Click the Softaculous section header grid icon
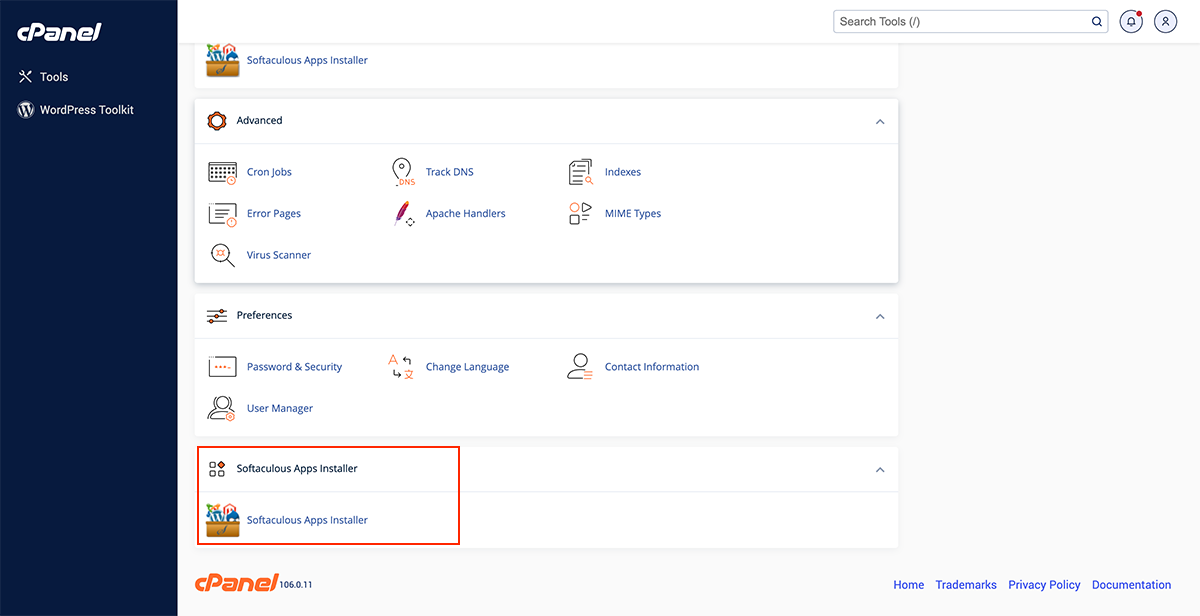1200x616 pixels. point(217,469)
